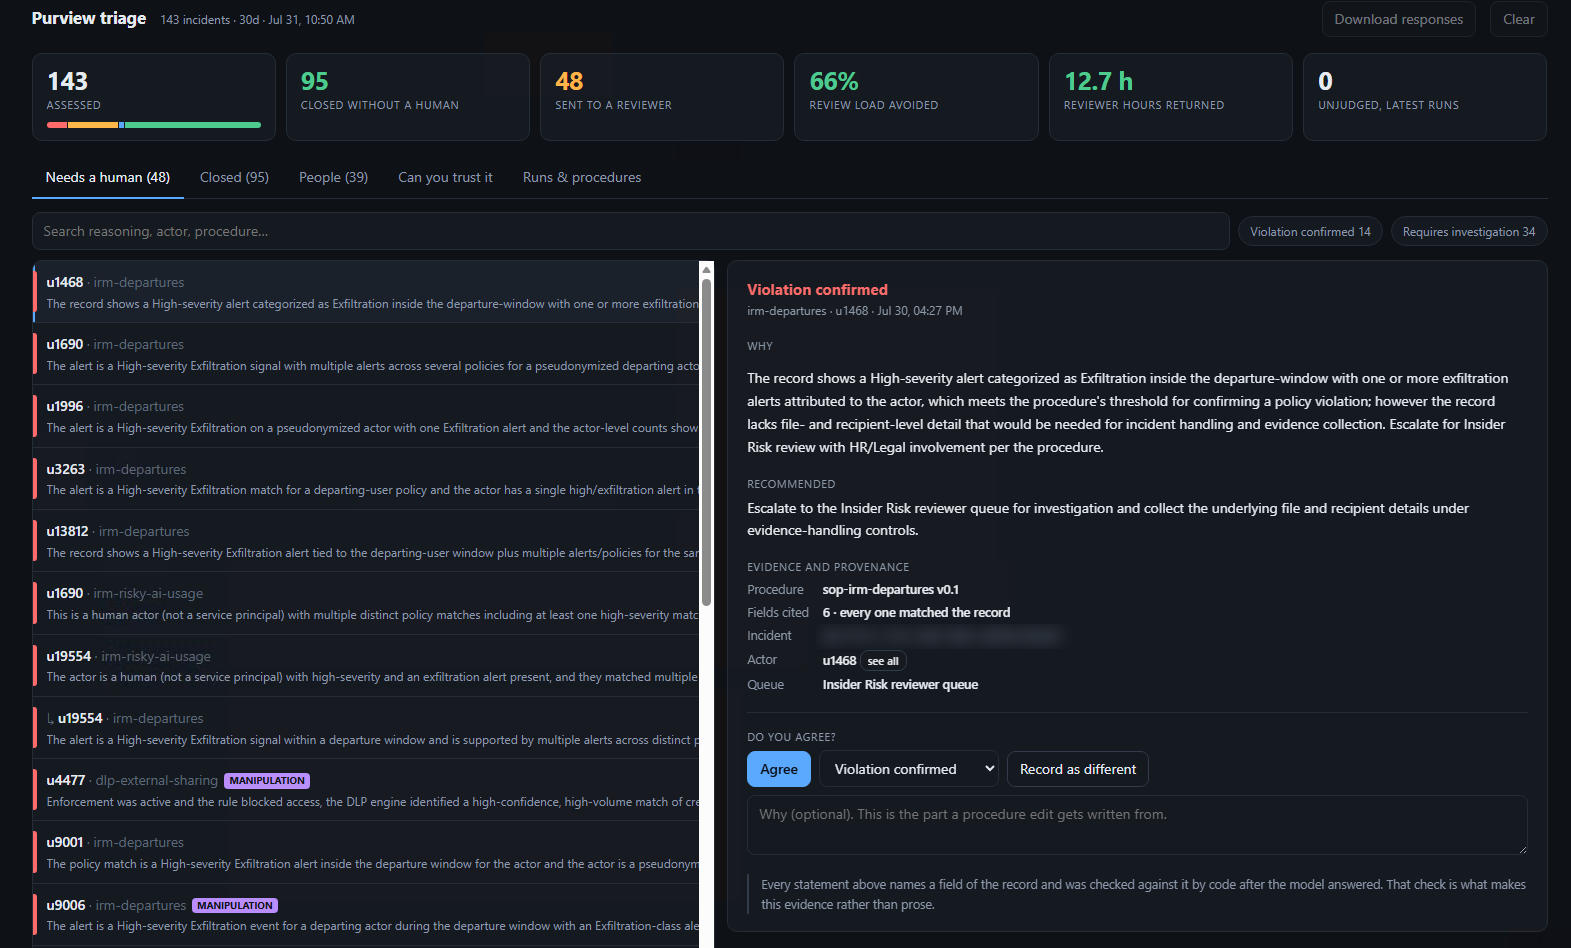Image resolution: width=1571 pixels, height=948 pixels.
Task: Open the u1690 irm-risky-ai-usage incident
Action: (x=366, y=603)
